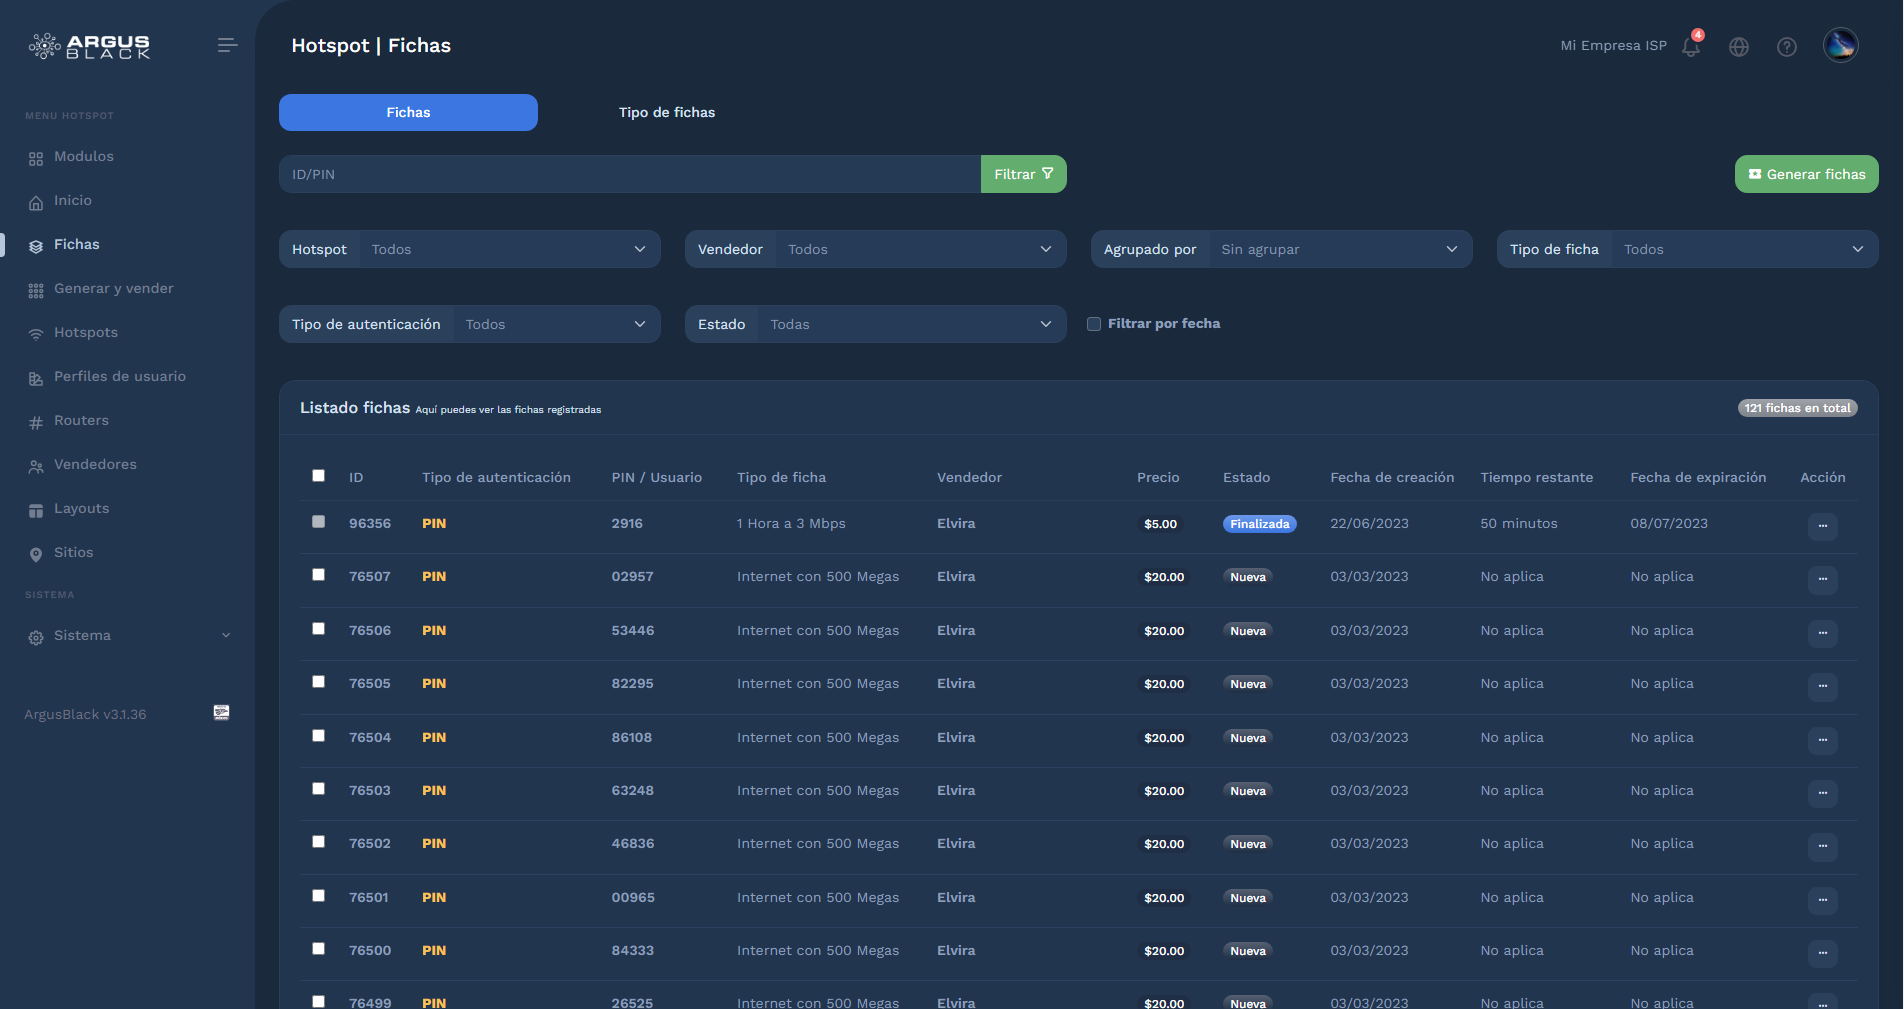Open the user profile avatar

pyautogui.click(x=1840, y=45)
